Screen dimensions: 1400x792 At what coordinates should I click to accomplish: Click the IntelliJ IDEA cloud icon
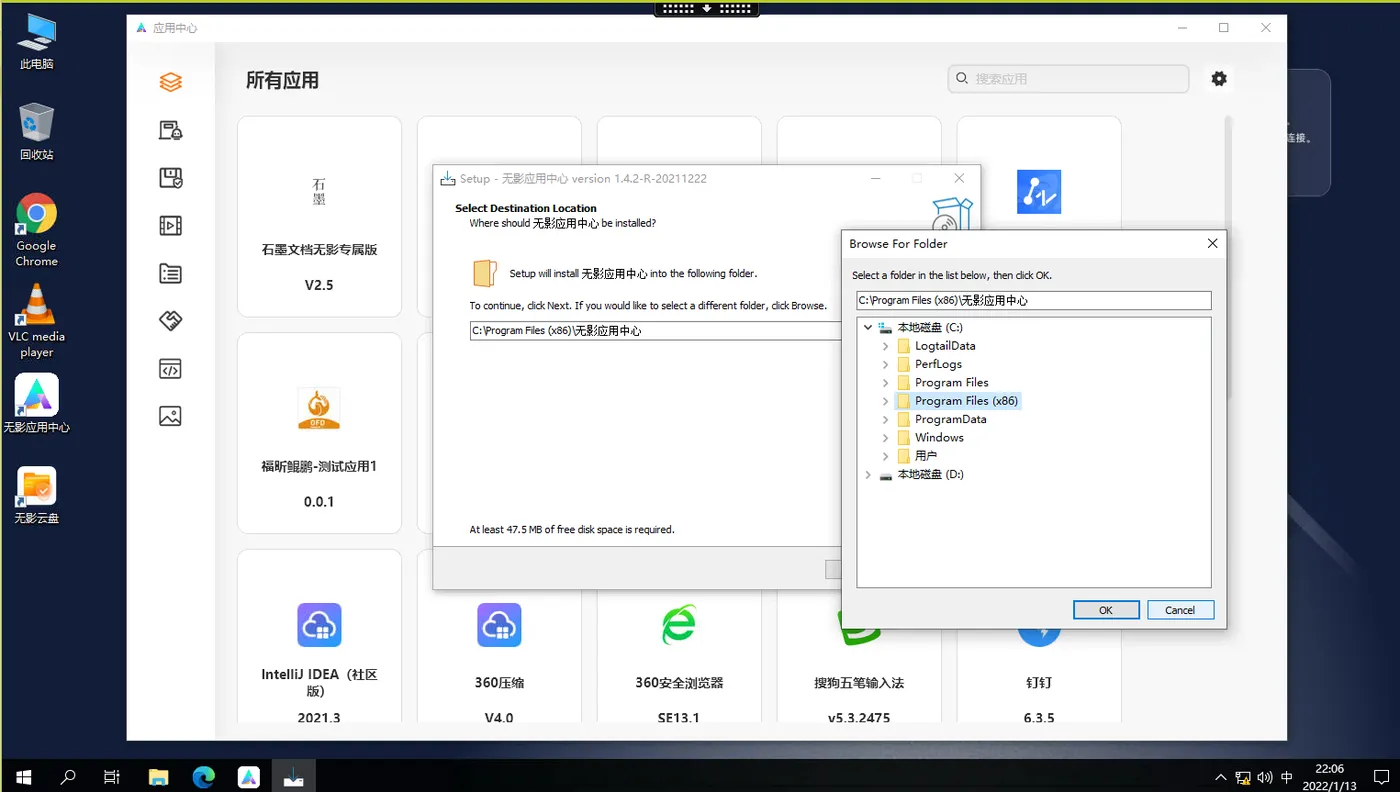click(319, 625)
